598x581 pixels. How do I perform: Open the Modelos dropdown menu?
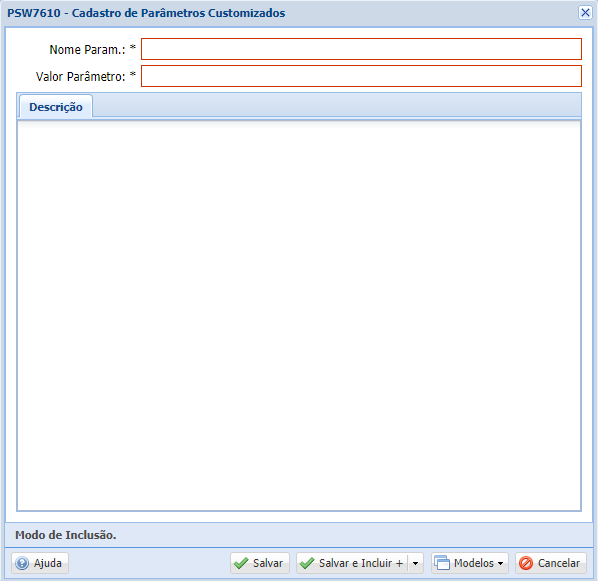click(x=470, y=563)
